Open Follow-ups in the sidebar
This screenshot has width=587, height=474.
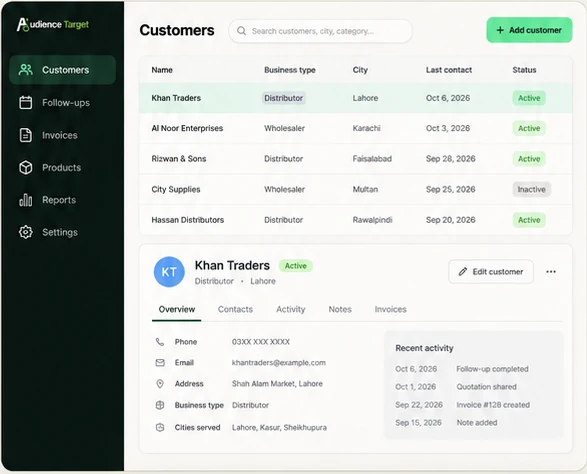coord(63,103)
